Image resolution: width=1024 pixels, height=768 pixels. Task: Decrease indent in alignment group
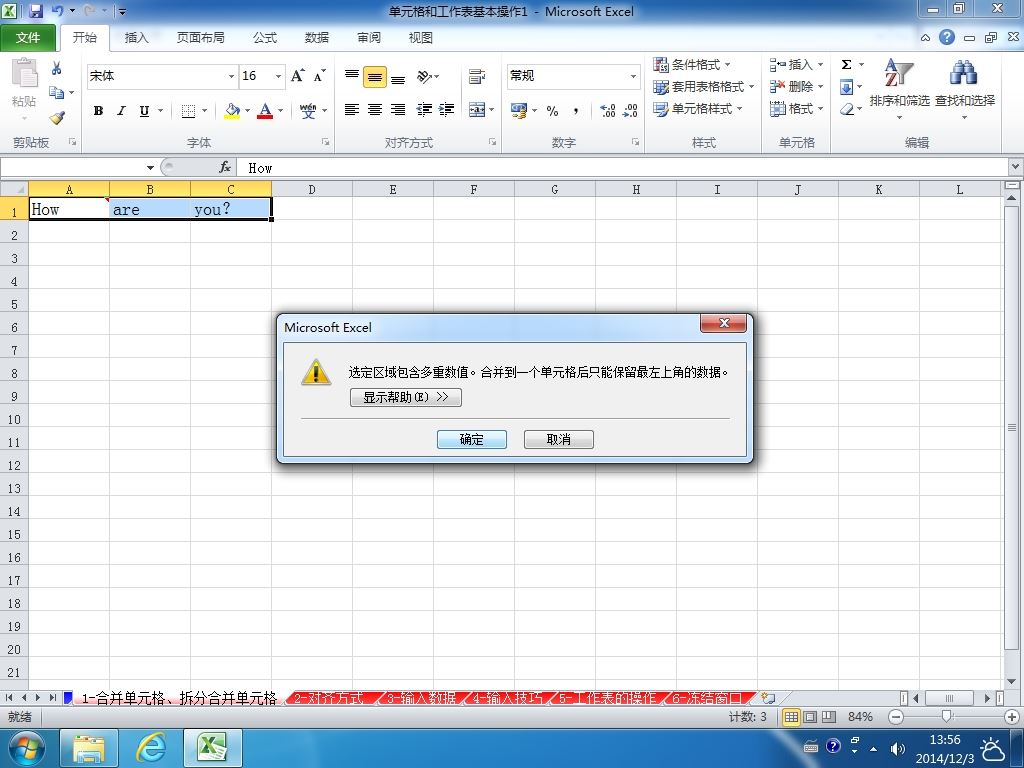(x=424, y=110)
